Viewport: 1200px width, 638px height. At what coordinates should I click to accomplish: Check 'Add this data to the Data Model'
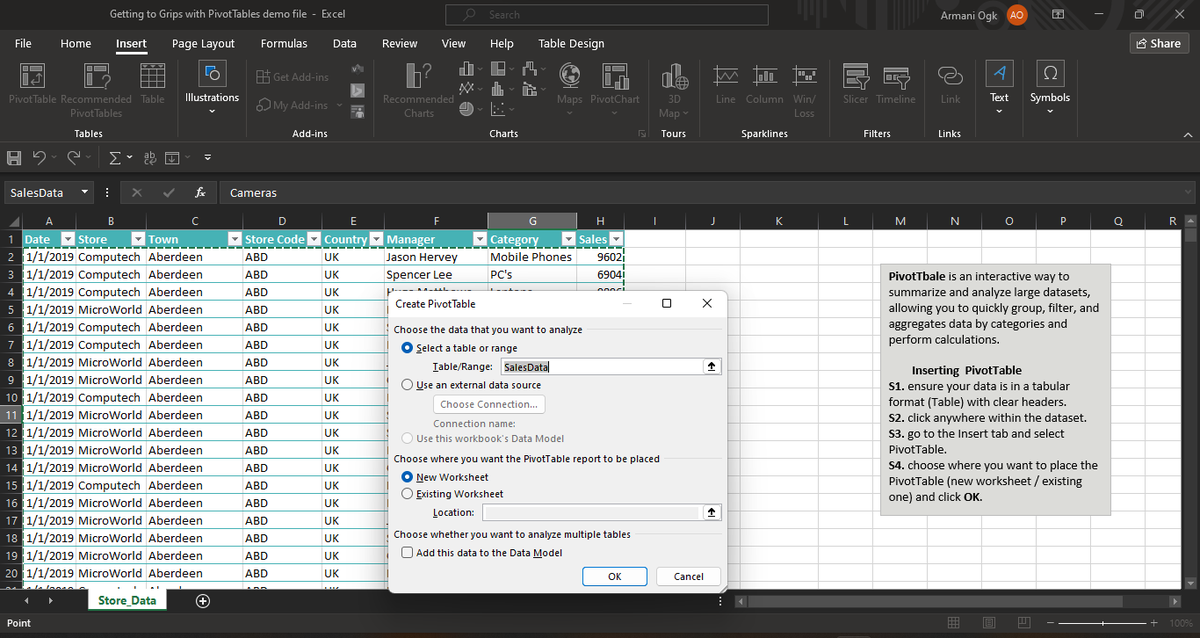coord(407,553)
